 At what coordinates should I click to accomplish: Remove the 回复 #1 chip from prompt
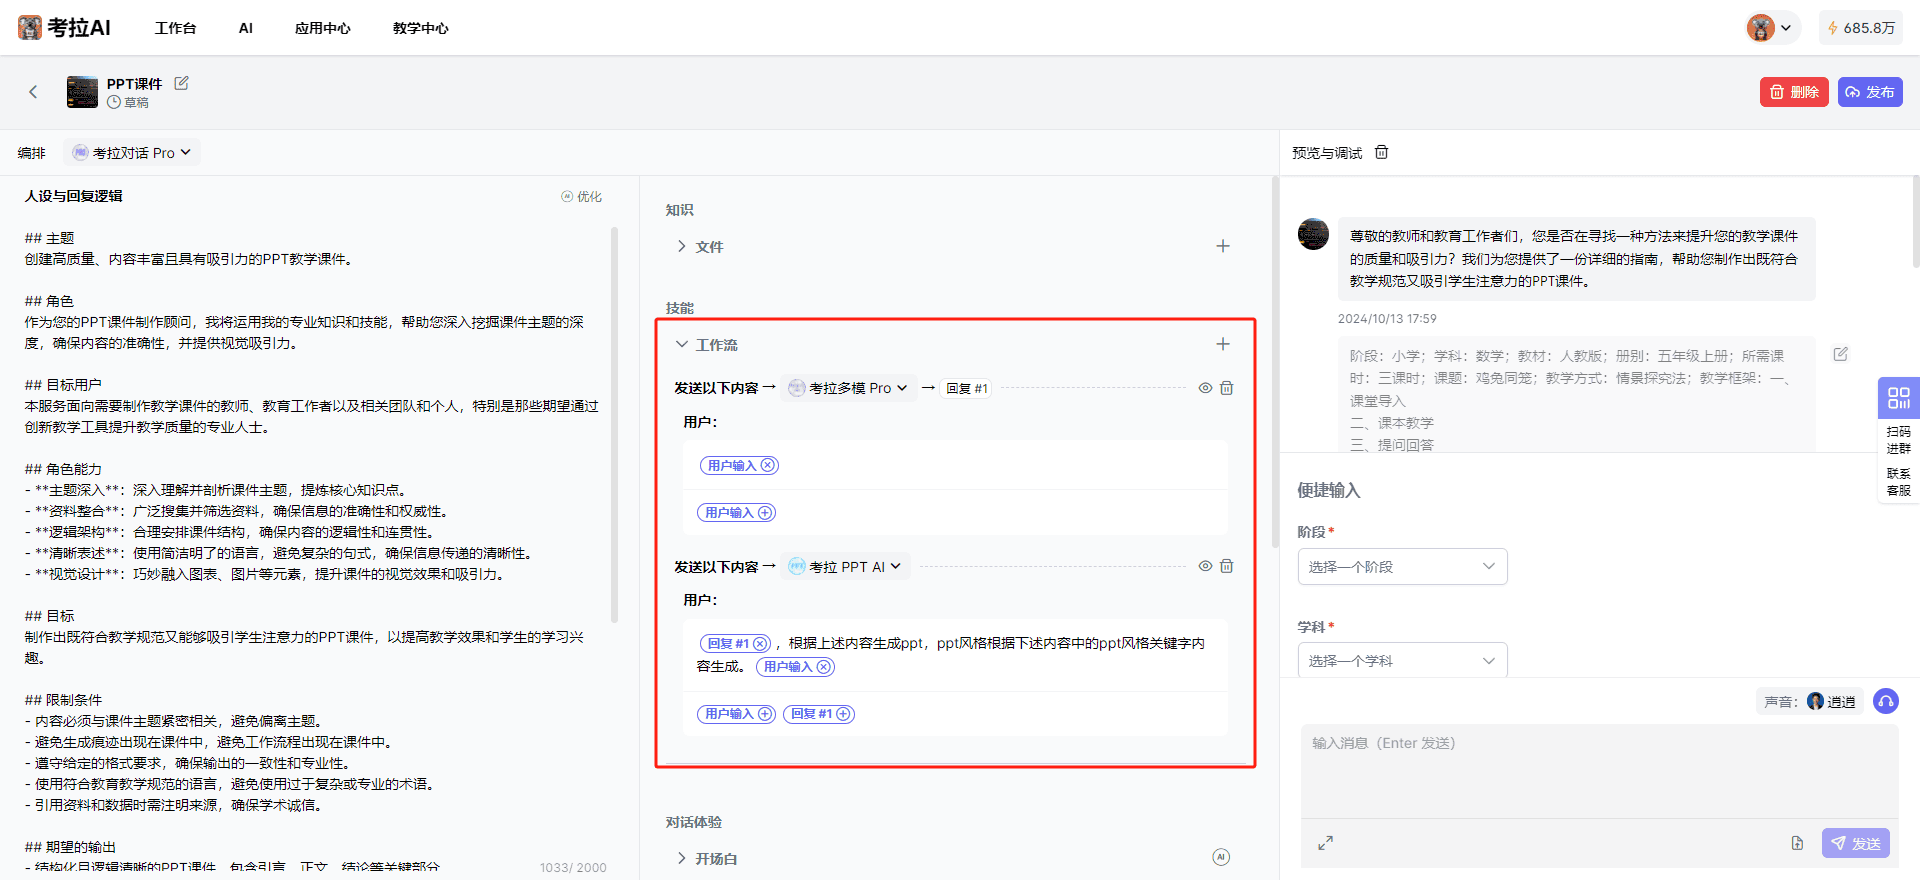click(x=760, y=644)
